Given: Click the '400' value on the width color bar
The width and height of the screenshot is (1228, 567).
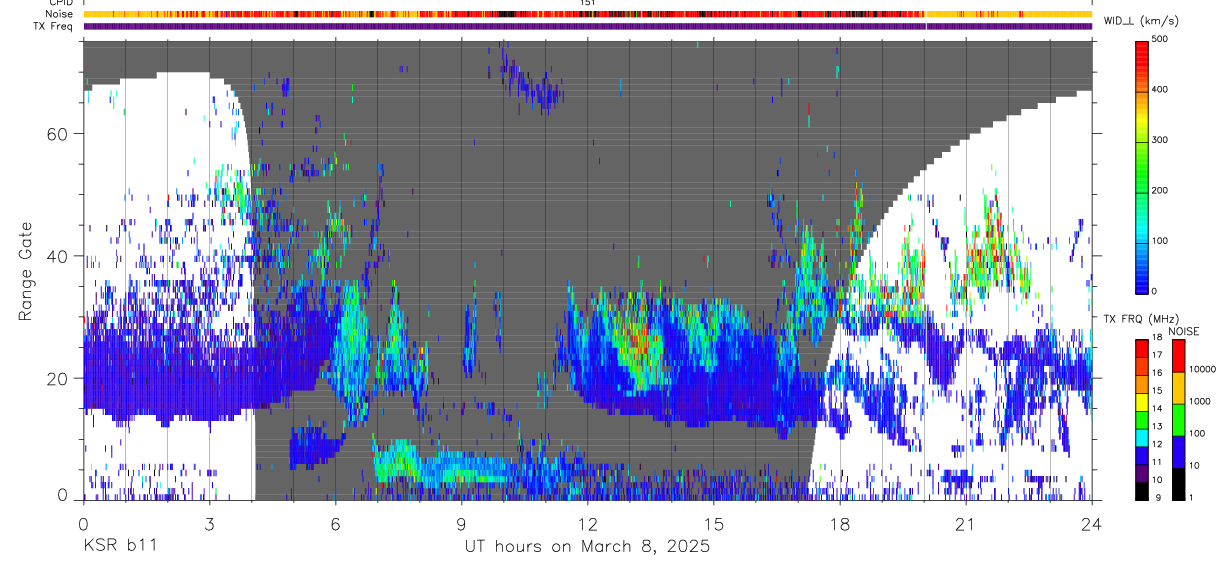Looking at the screenshot, I should click(x=1162, y=89).
